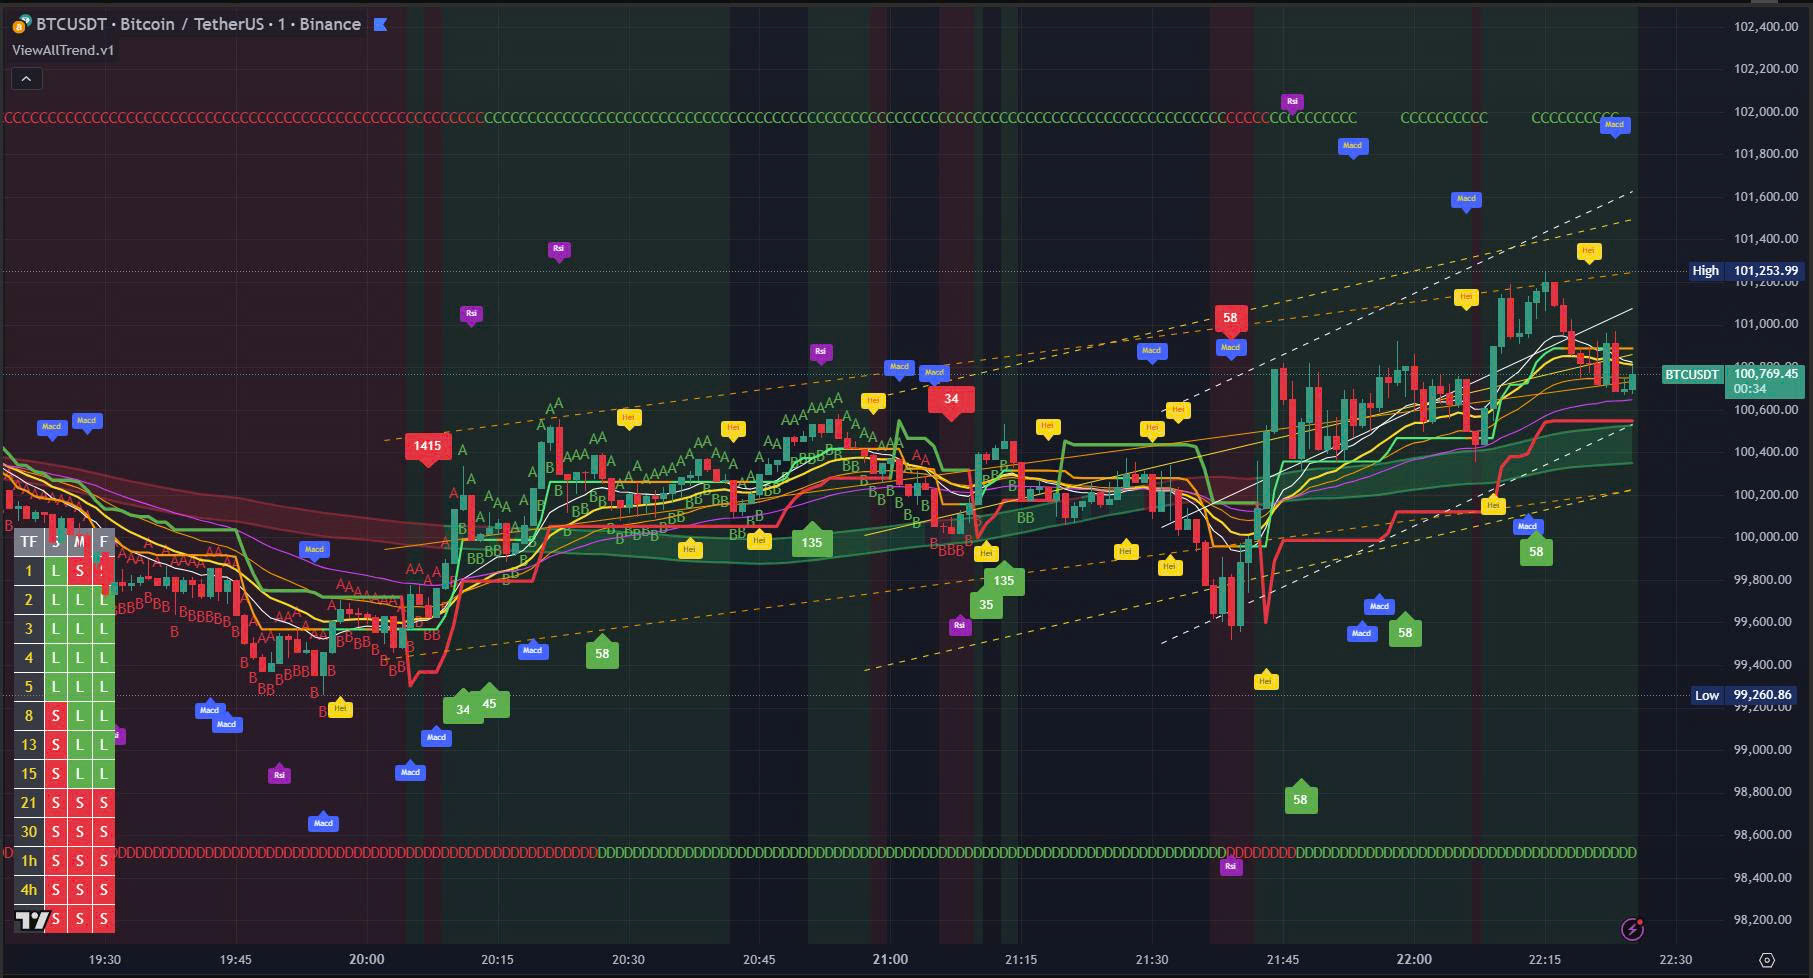Click the green 35 signal label
Image resolution: width=1813 pixels, height=978 pixels.
(986, 604)
